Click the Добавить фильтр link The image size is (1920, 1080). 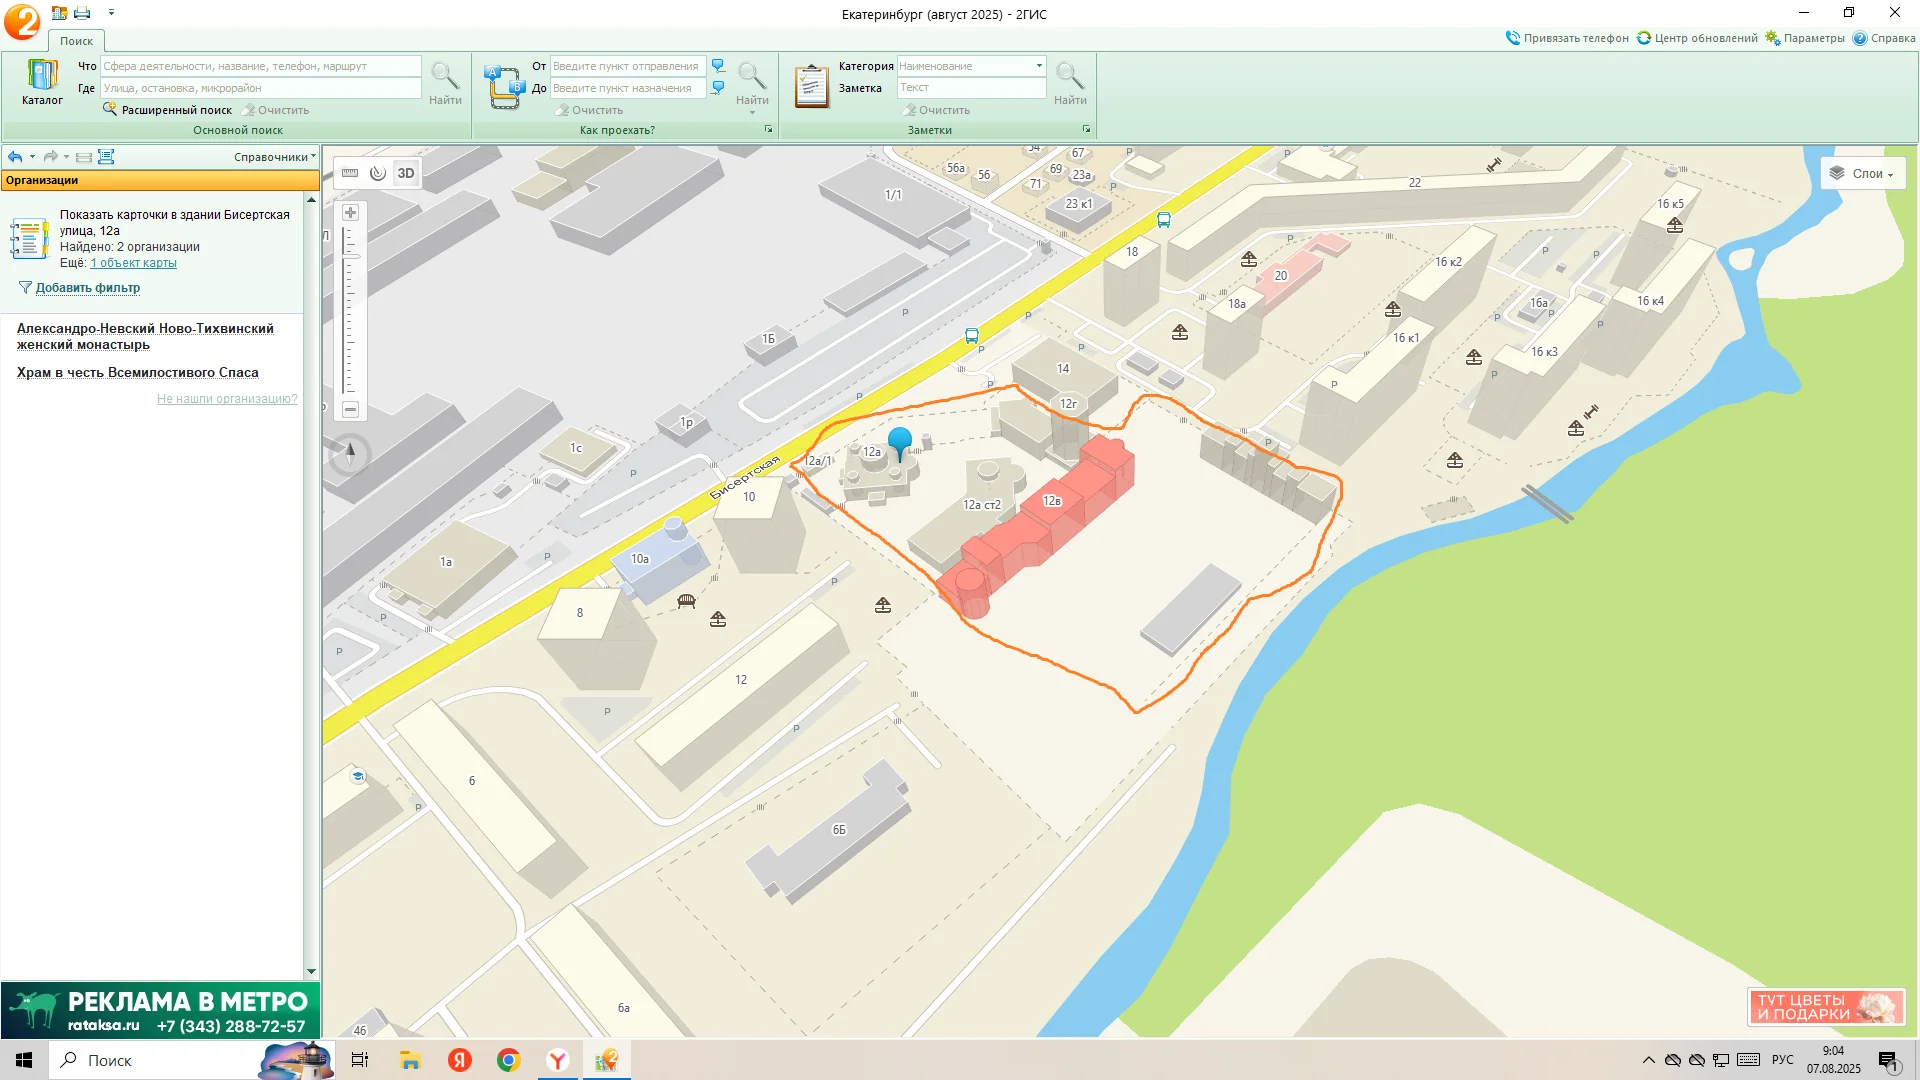[88, 288]
